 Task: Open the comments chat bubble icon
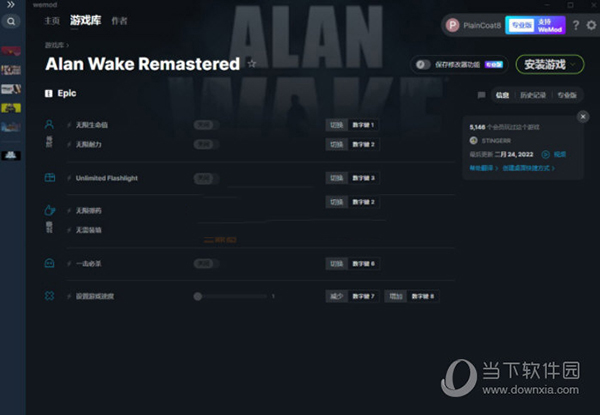tap(482, 94)
